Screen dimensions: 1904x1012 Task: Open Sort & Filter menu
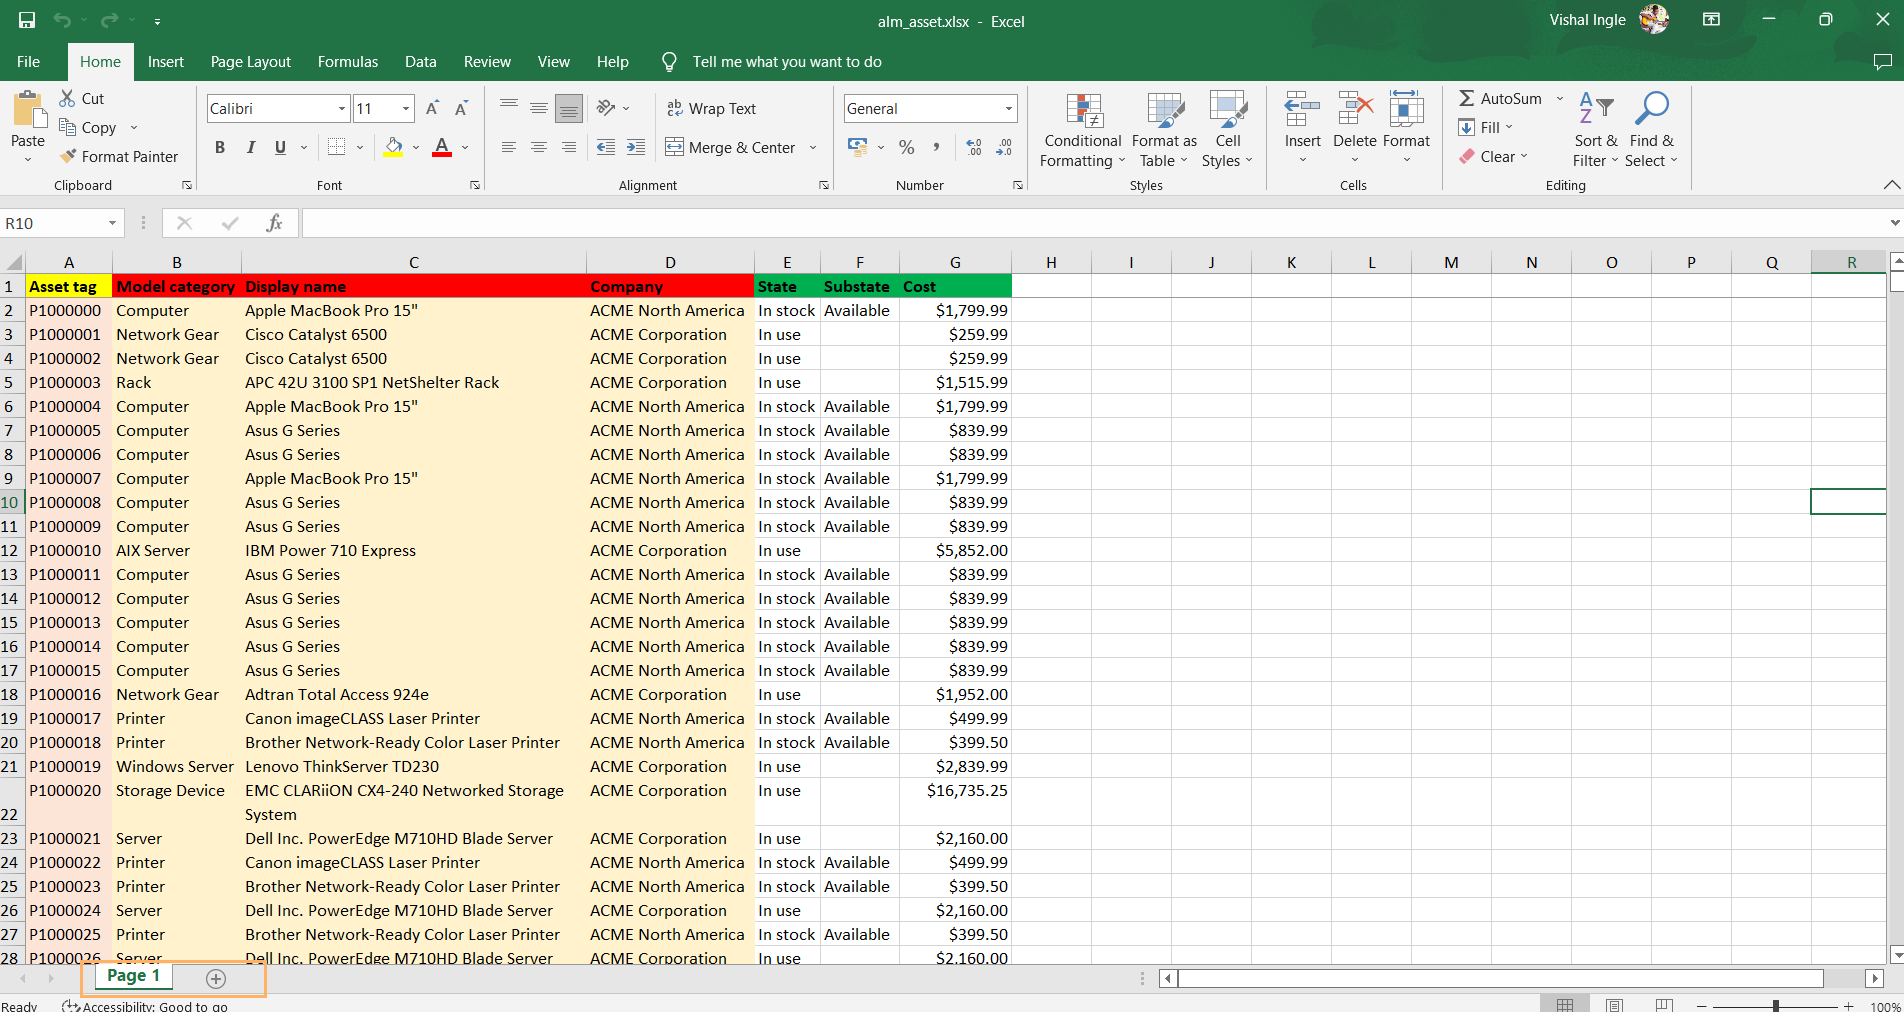(1595, 130)
